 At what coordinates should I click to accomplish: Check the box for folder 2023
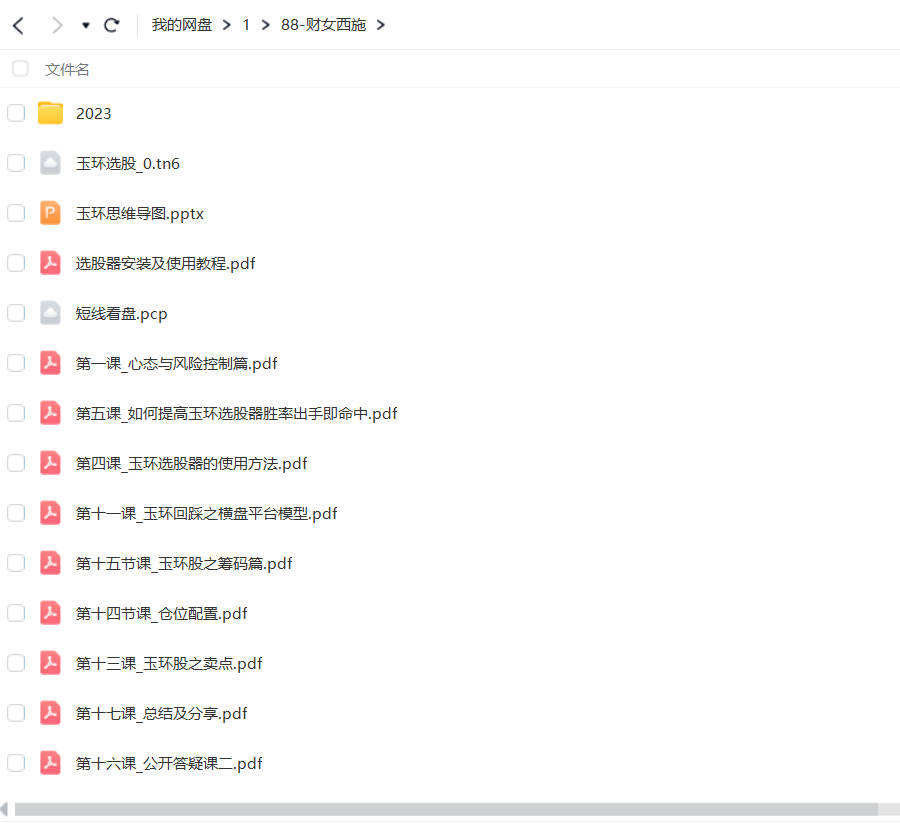click(16, 113)
